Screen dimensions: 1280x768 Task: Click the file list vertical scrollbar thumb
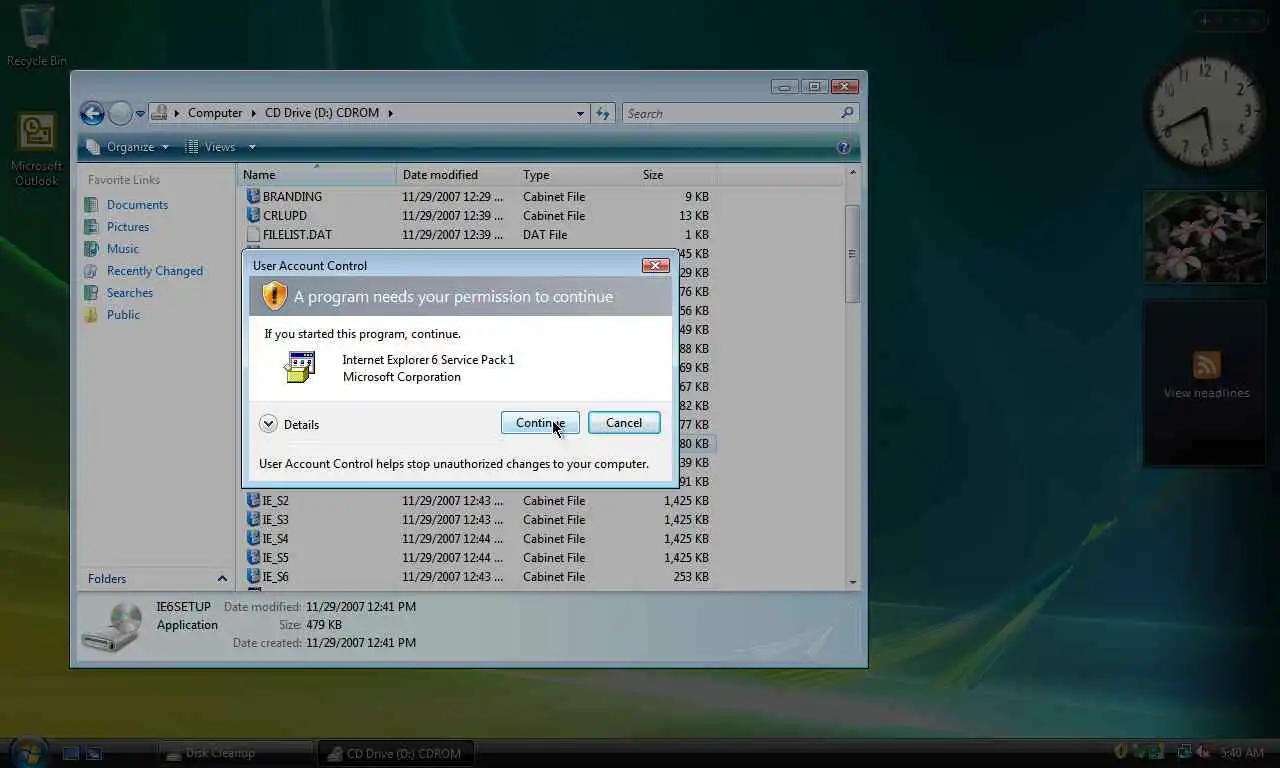pos(852,253)
